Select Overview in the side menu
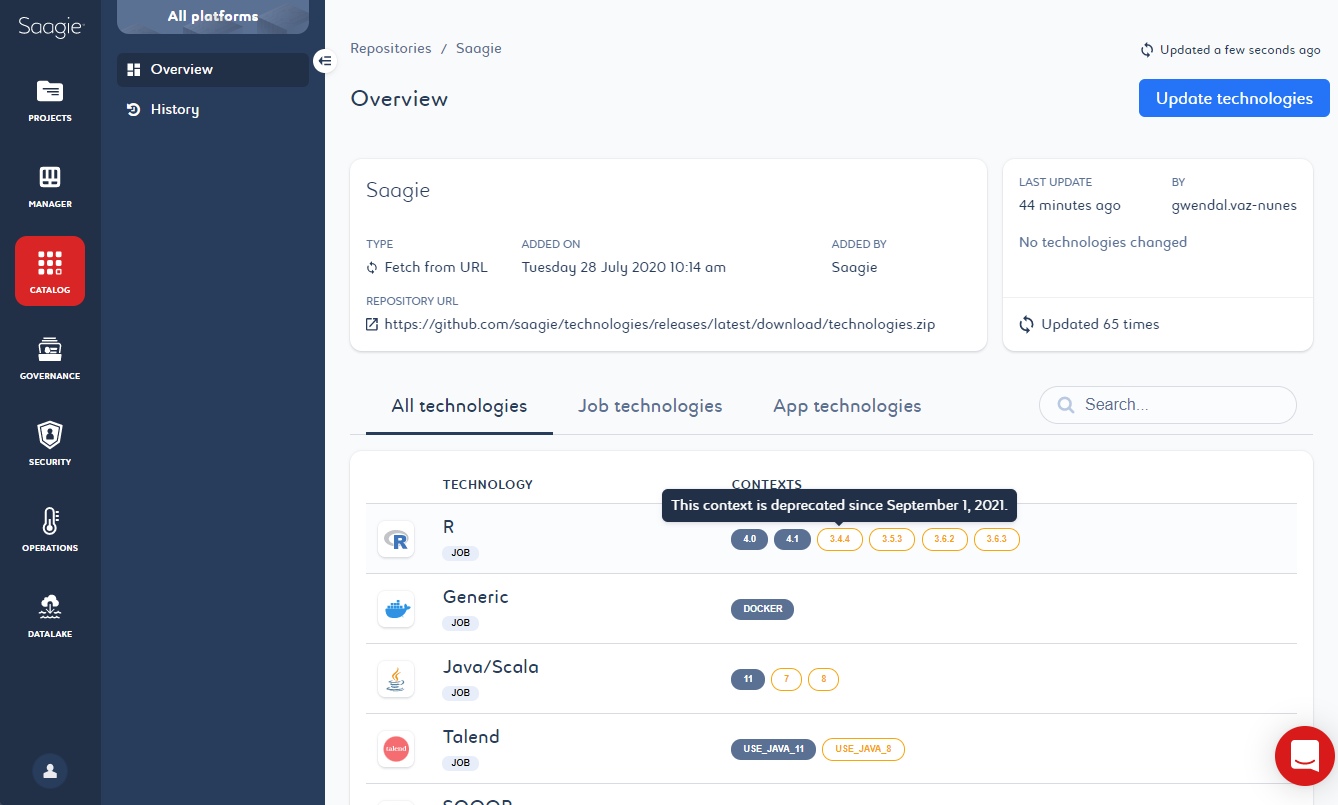Screen dimensions: 1338x805 tap(213, 69)
